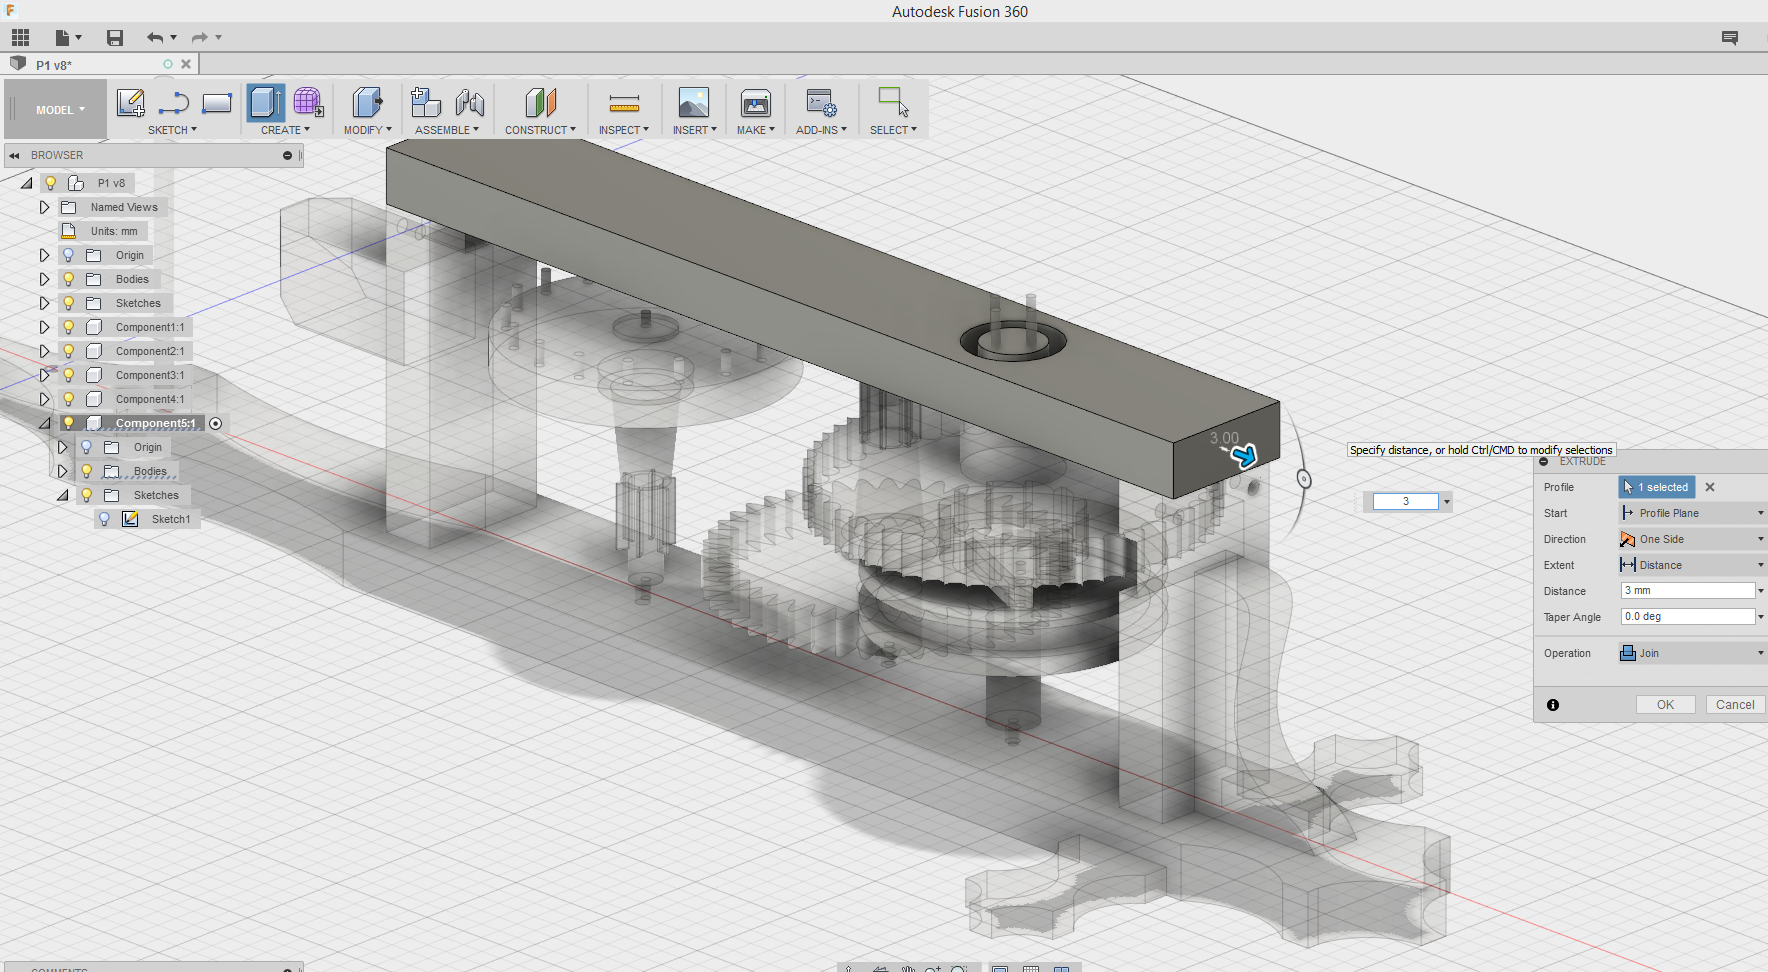Click the Measure inspect icon

coord(624,103)
